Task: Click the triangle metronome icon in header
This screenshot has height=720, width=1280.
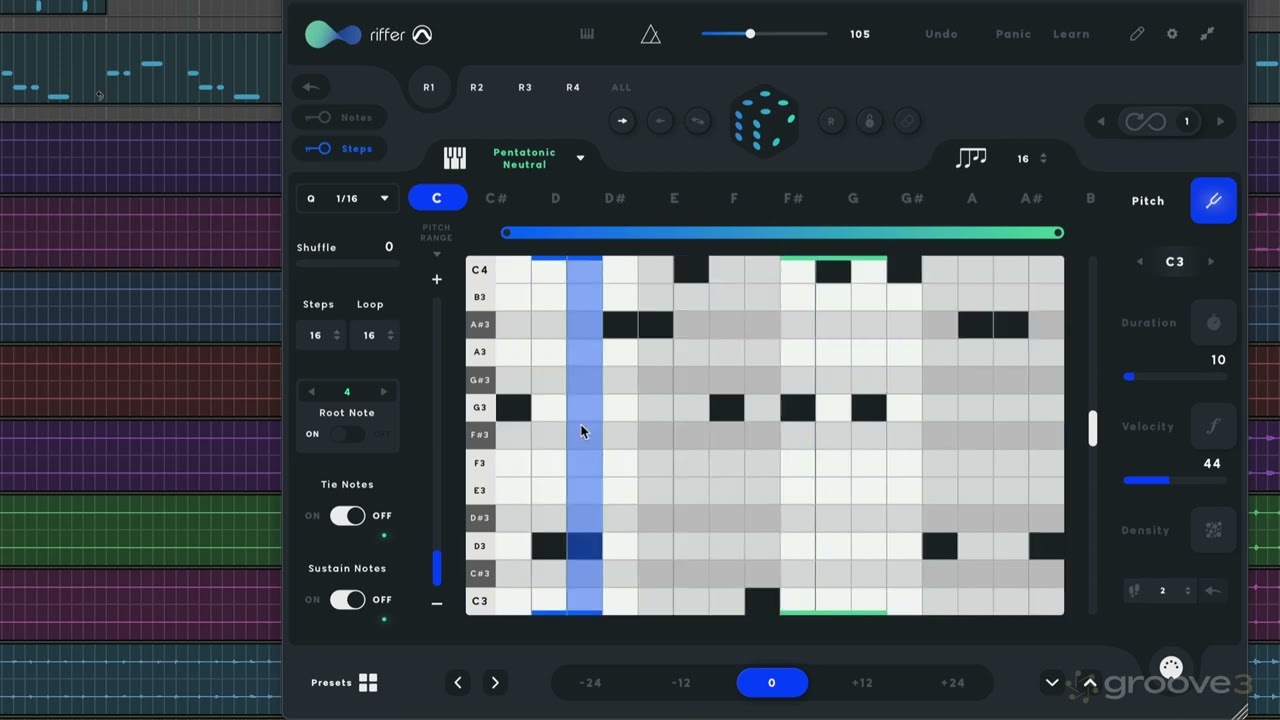Action: pos(651,35)
